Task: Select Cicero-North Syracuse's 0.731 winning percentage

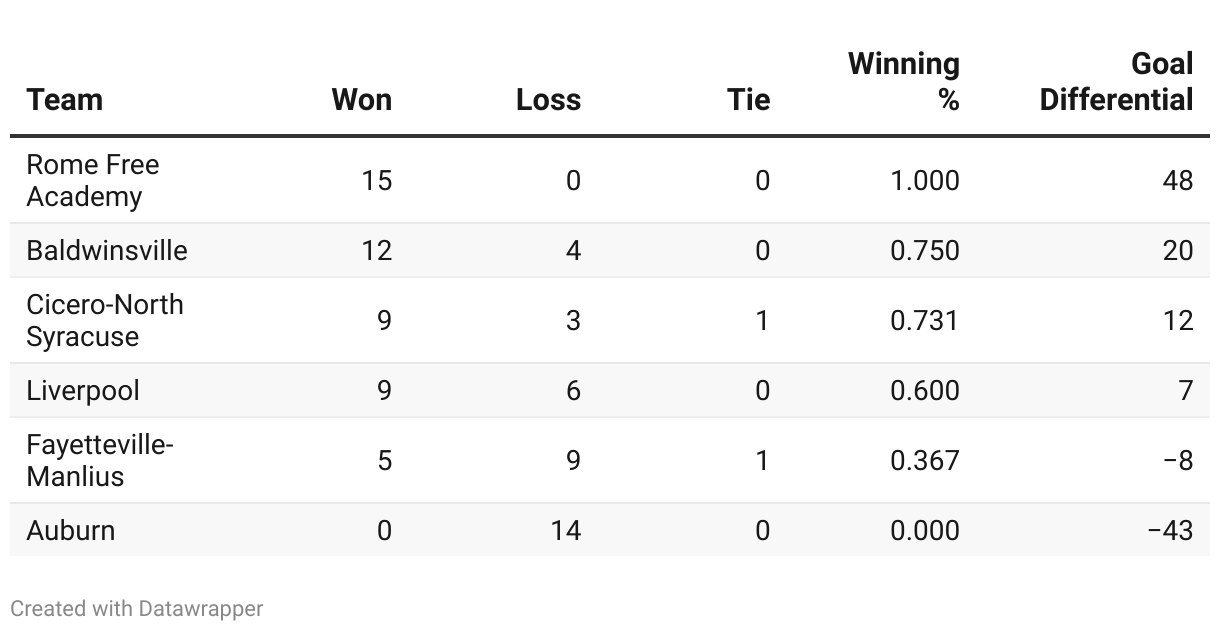Action: coord(925,320)
